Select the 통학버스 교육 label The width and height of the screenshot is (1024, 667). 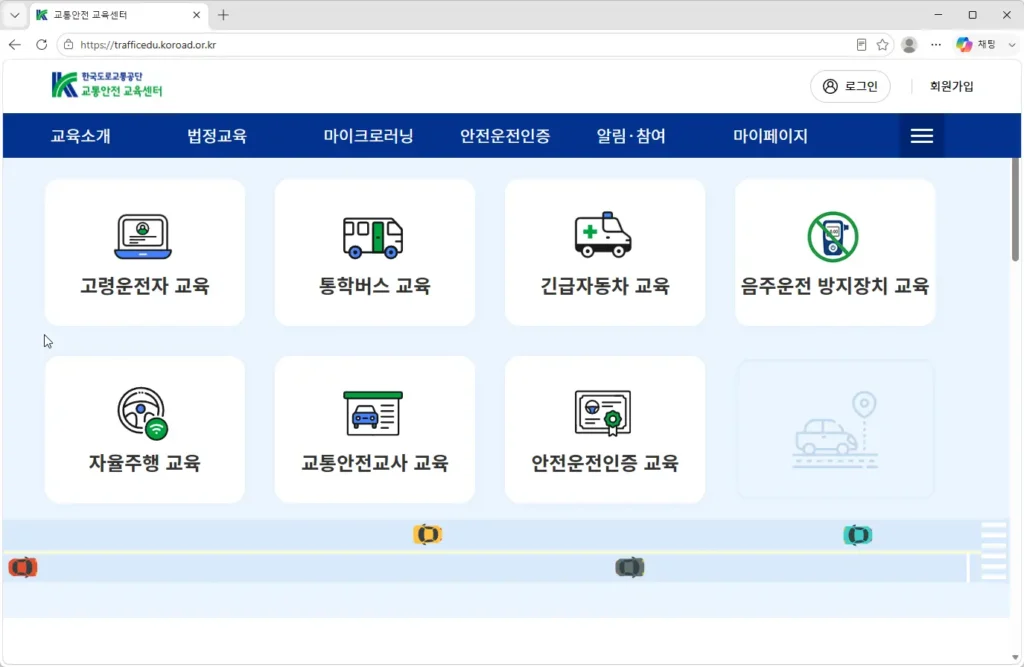(374, 285)
